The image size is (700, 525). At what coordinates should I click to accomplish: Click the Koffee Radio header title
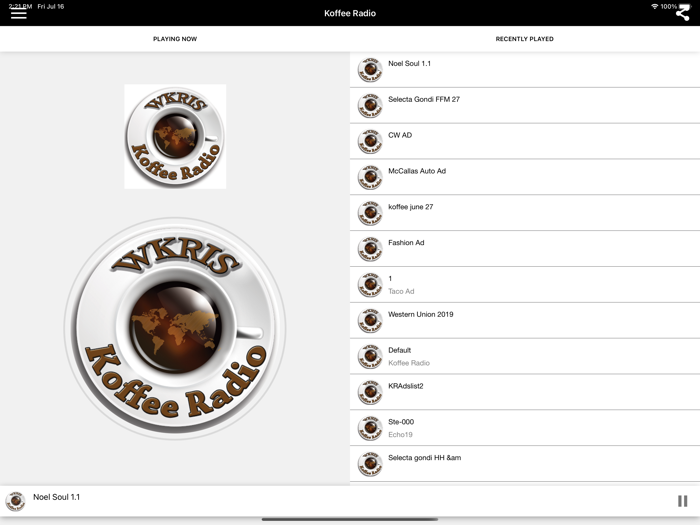pos(350,13)
